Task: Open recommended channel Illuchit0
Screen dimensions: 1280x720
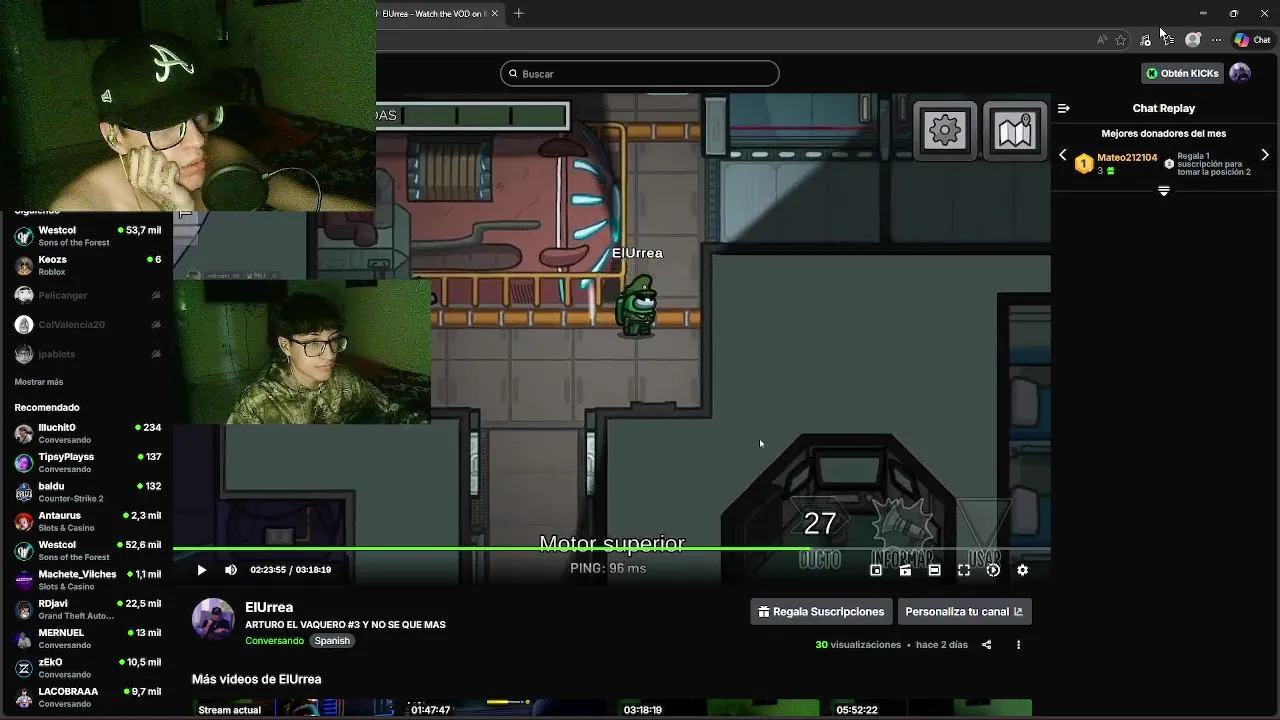Action: (87, 433)
